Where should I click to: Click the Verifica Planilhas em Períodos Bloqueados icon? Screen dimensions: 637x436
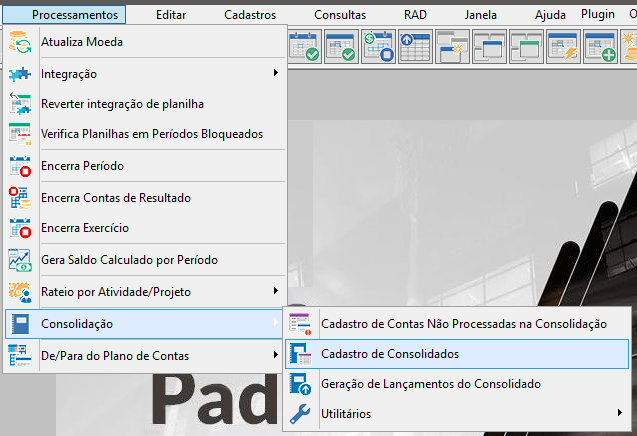coord(20,134)
